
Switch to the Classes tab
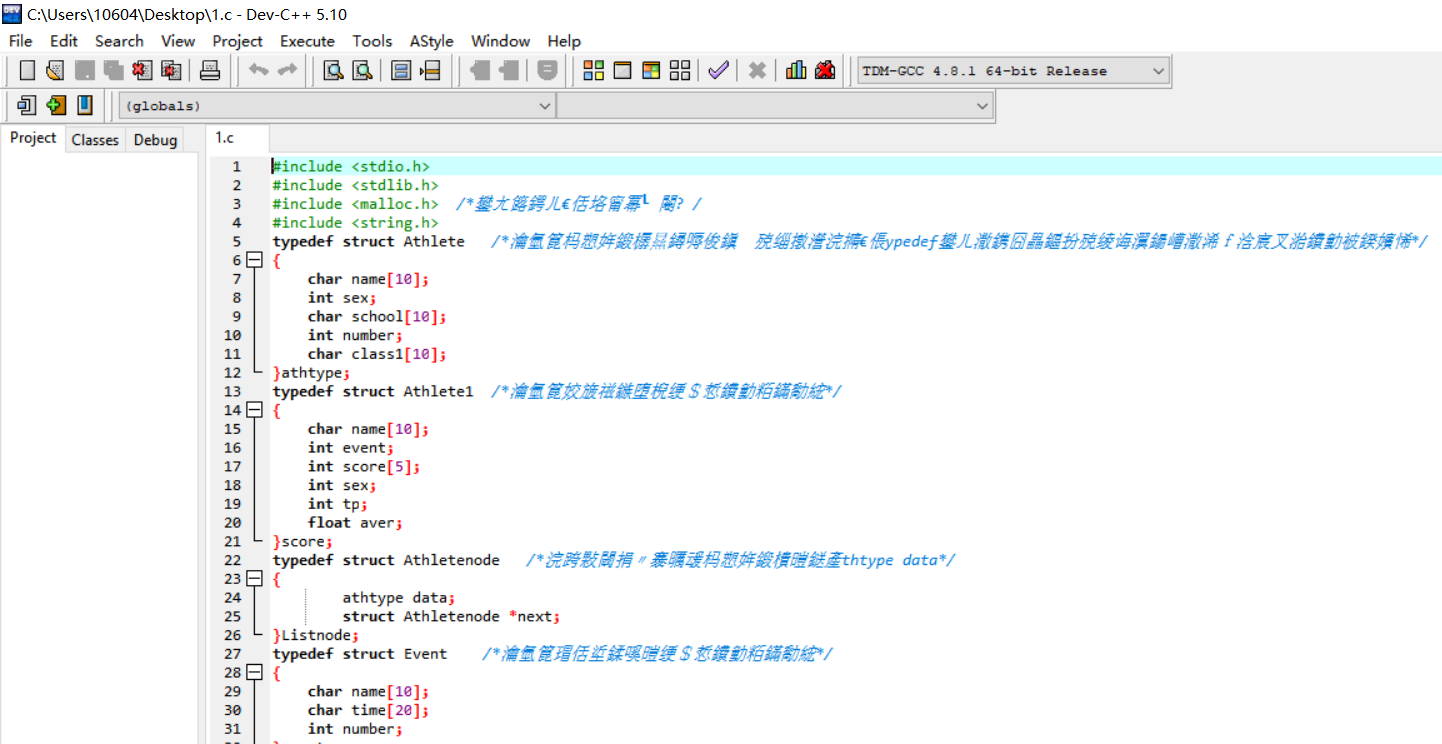coord(94,139)
